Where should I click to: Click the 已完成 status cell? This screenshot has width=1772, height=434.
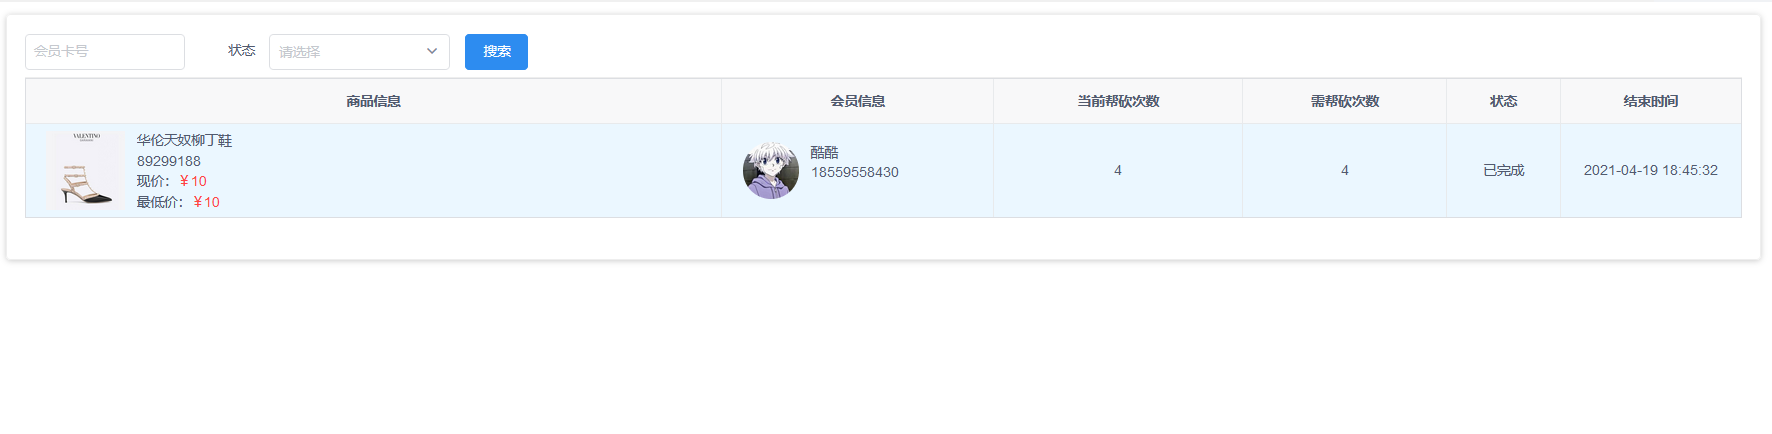[x=1503, y=170]
